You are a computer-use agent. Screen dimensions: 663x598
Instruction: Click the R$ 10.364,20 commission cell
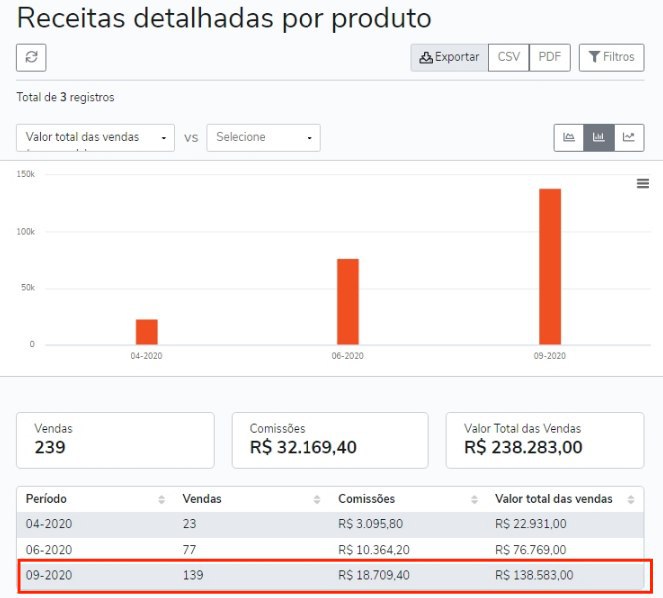[x=374, y=550]
